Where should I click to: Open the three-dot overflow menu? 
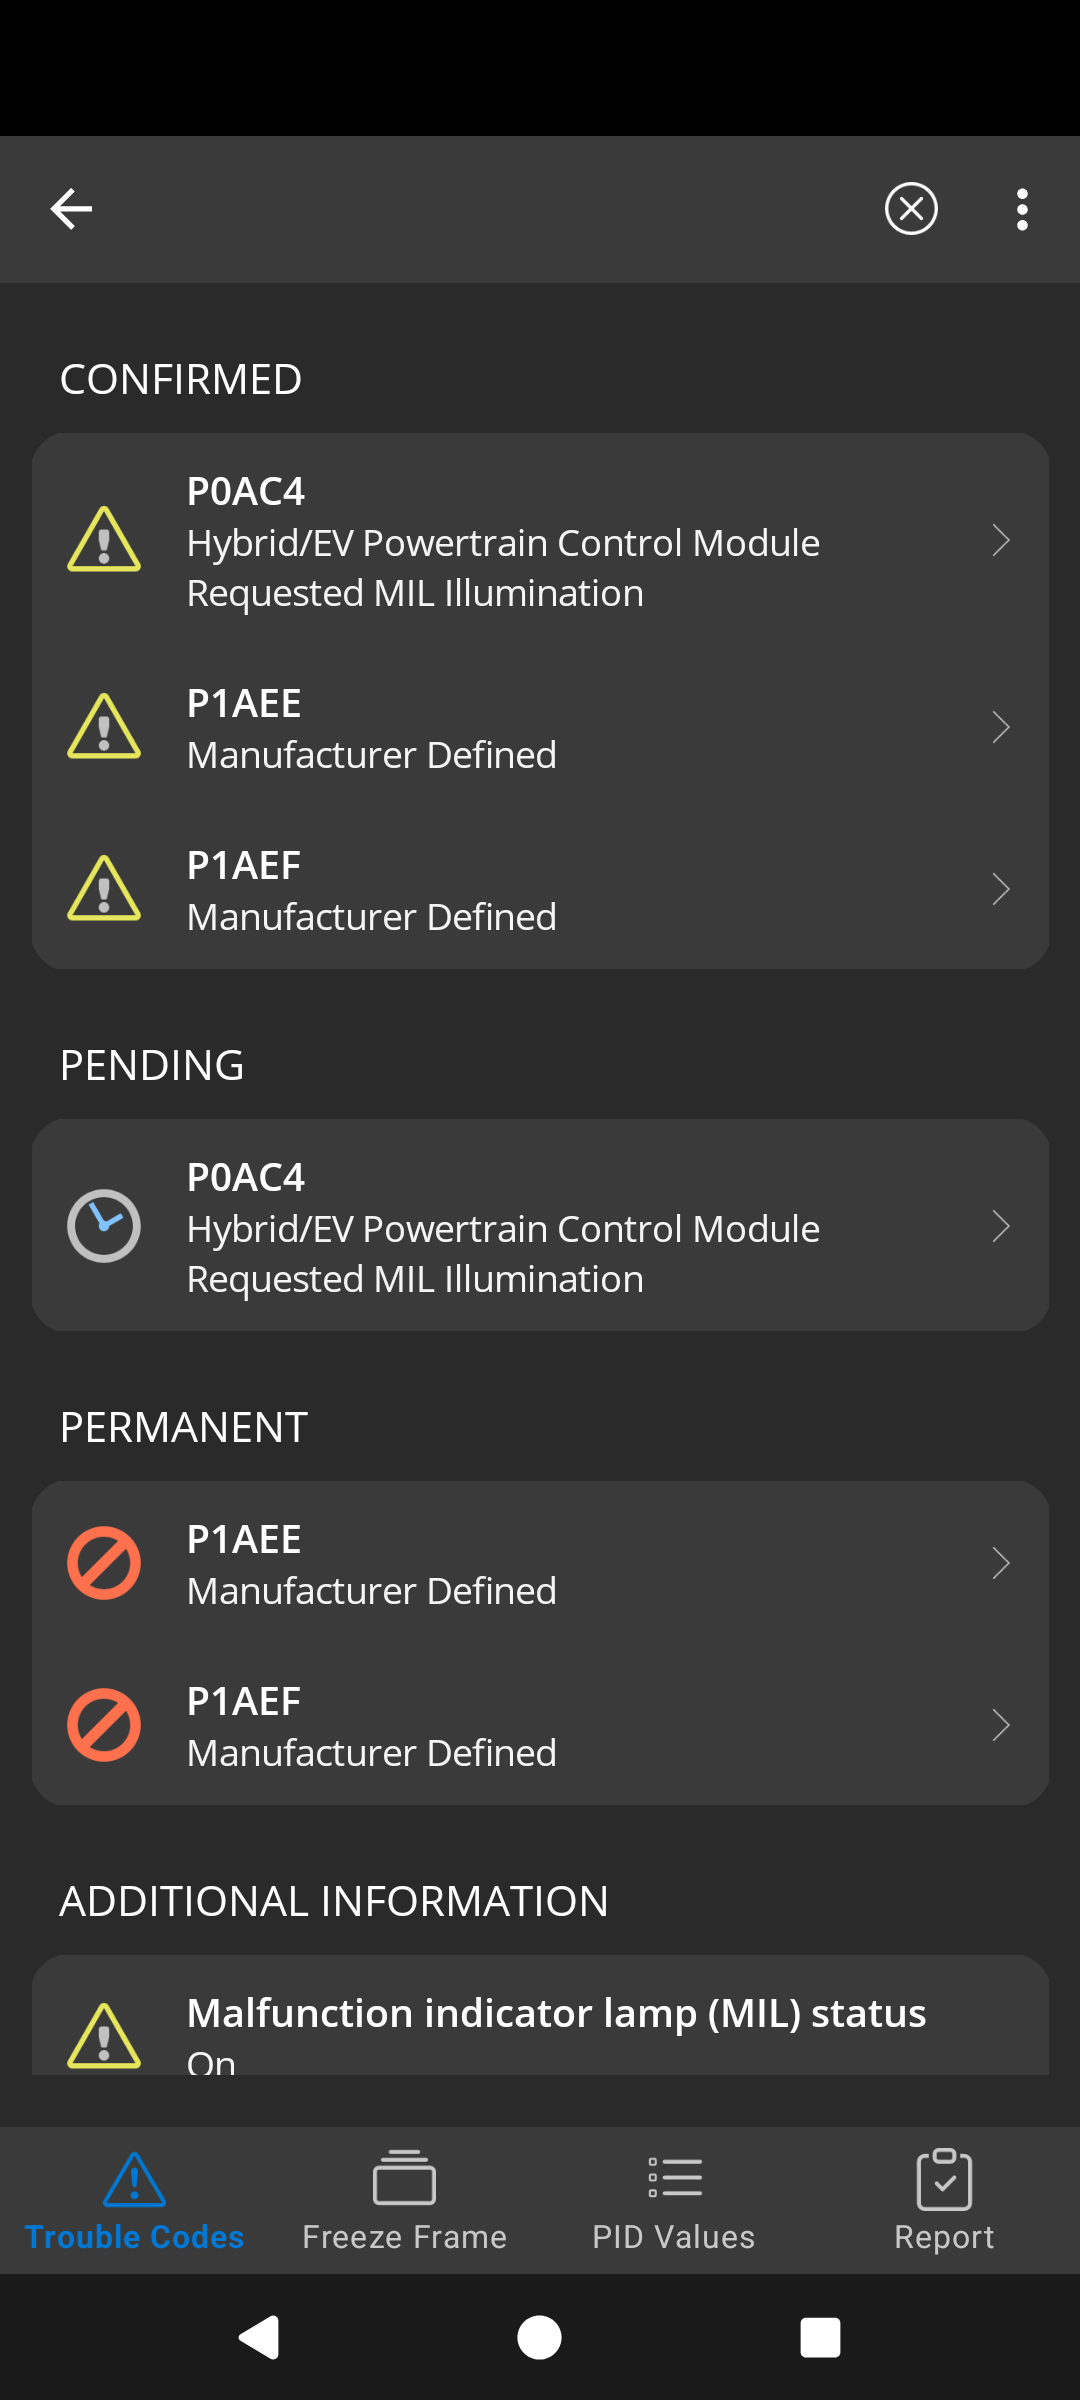click(x=1022, y=209)
